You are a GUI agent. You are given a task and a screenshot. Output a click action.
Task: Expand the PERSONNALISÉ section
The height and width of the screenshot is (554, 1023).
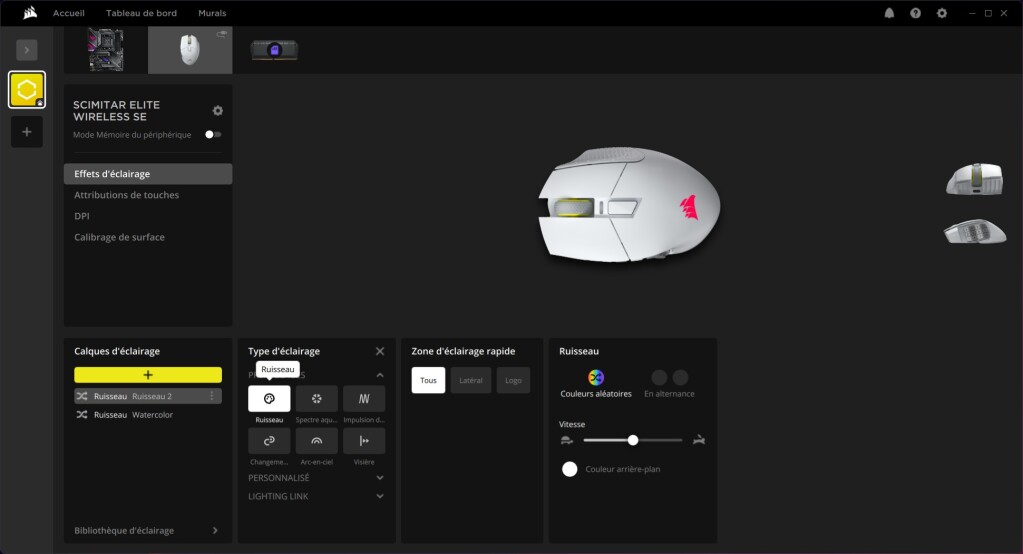click(x=316, y=478)
